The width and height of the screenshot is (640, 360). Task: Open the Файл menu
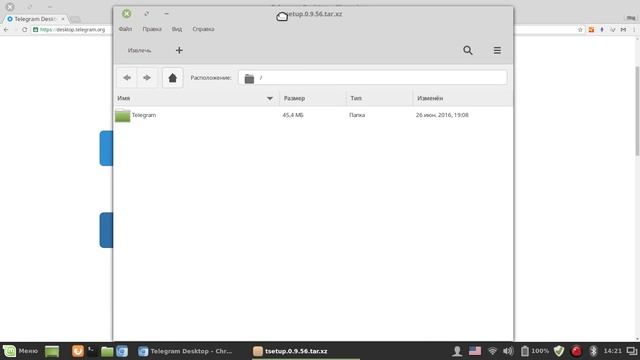click(x=125, y=29)
